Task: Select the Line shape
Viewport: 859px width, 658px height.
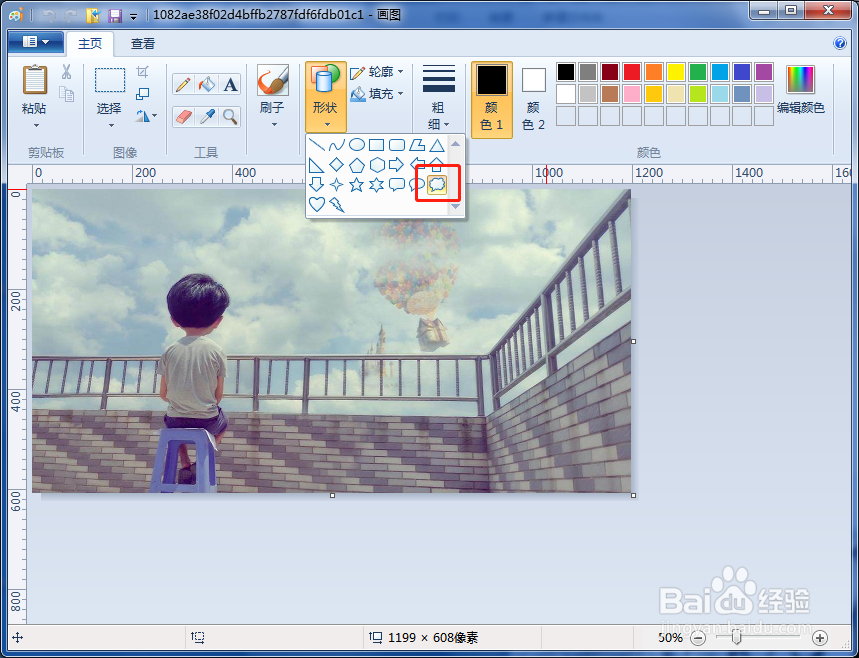Action: coord(317,145)
